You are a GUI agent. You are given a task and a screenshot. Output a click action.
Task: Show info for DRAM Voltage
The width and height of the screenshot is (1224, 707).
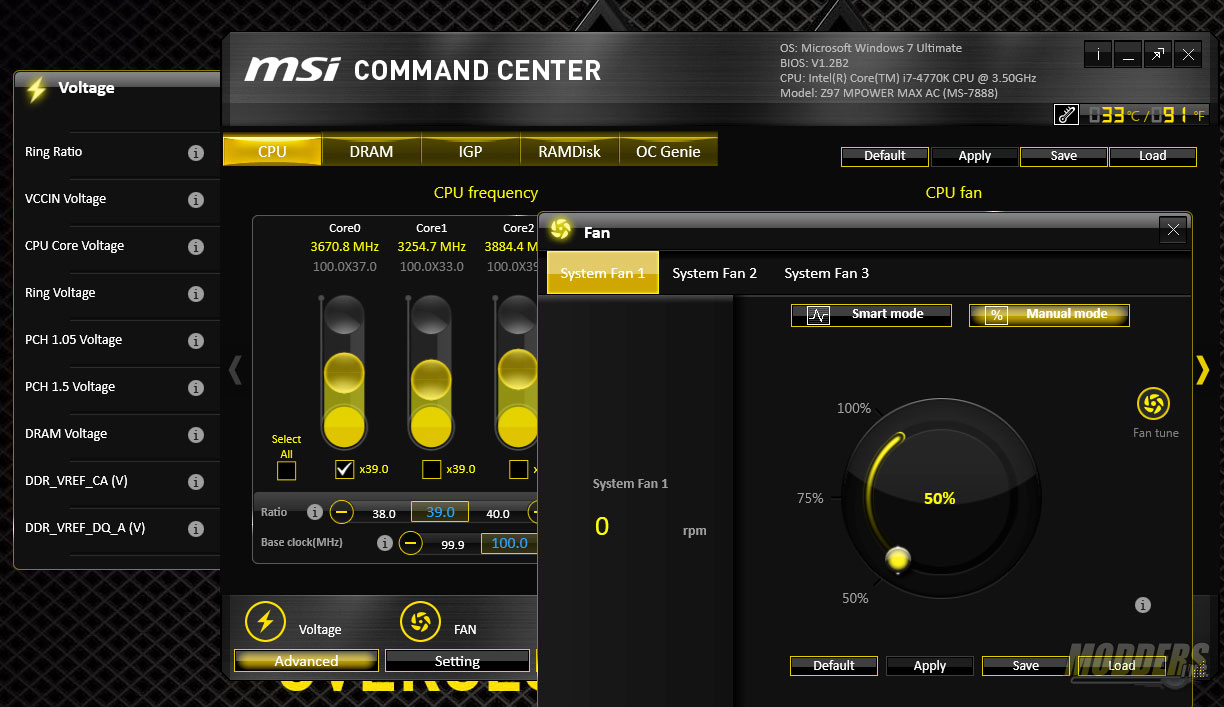[x=196, y=435]
